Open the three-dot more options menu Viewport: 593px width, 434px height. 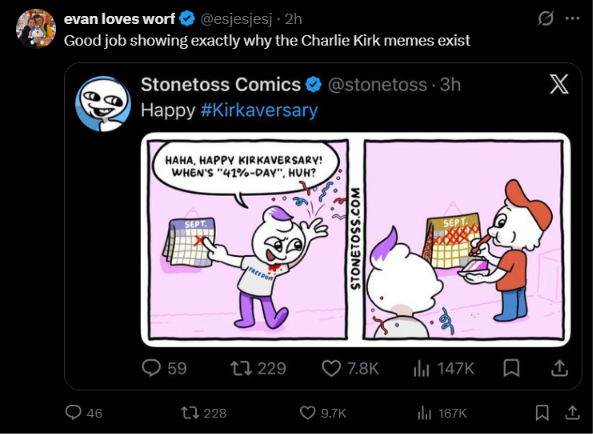[x=572, y=18]
